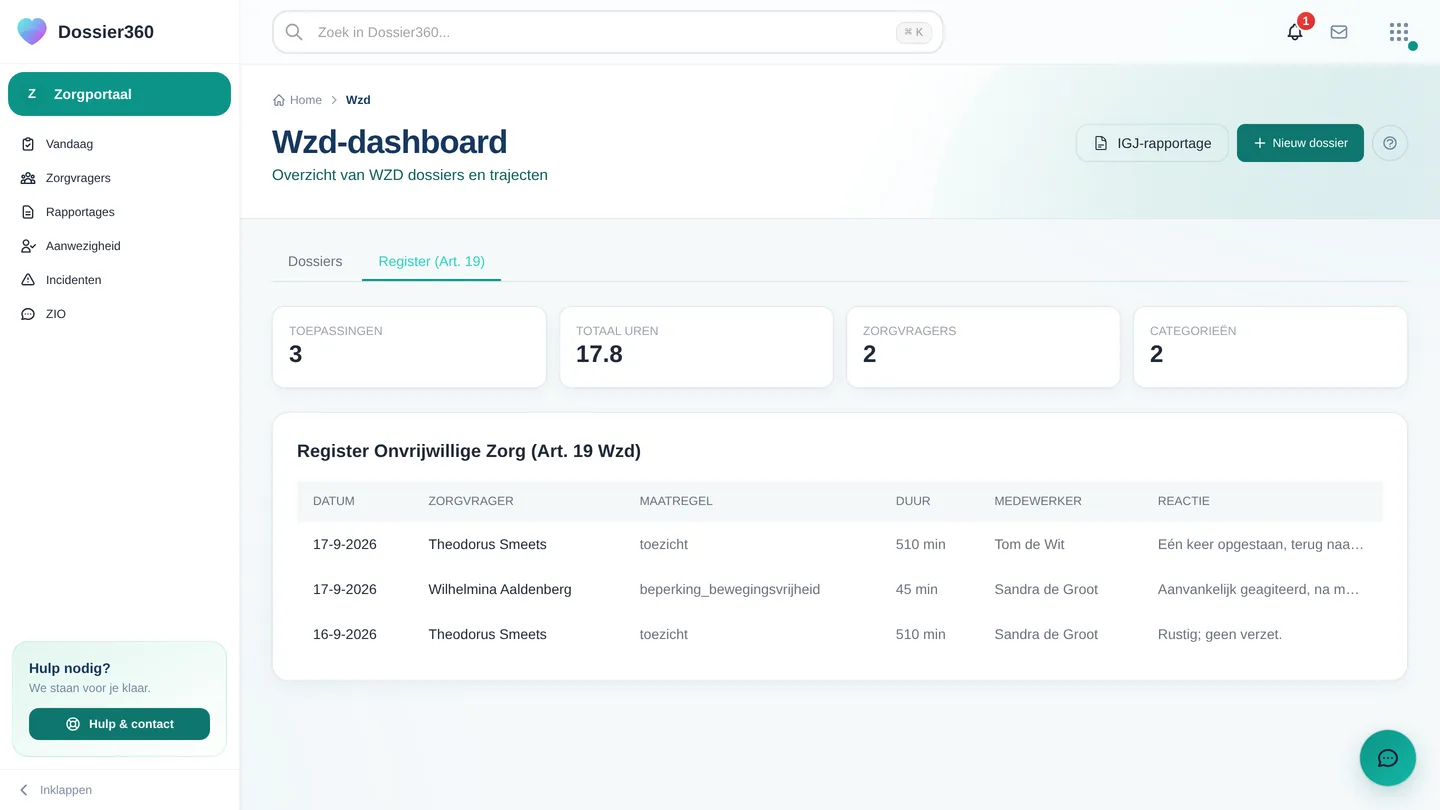Open the notifications bell
1440x810 pixels.
1295,32
